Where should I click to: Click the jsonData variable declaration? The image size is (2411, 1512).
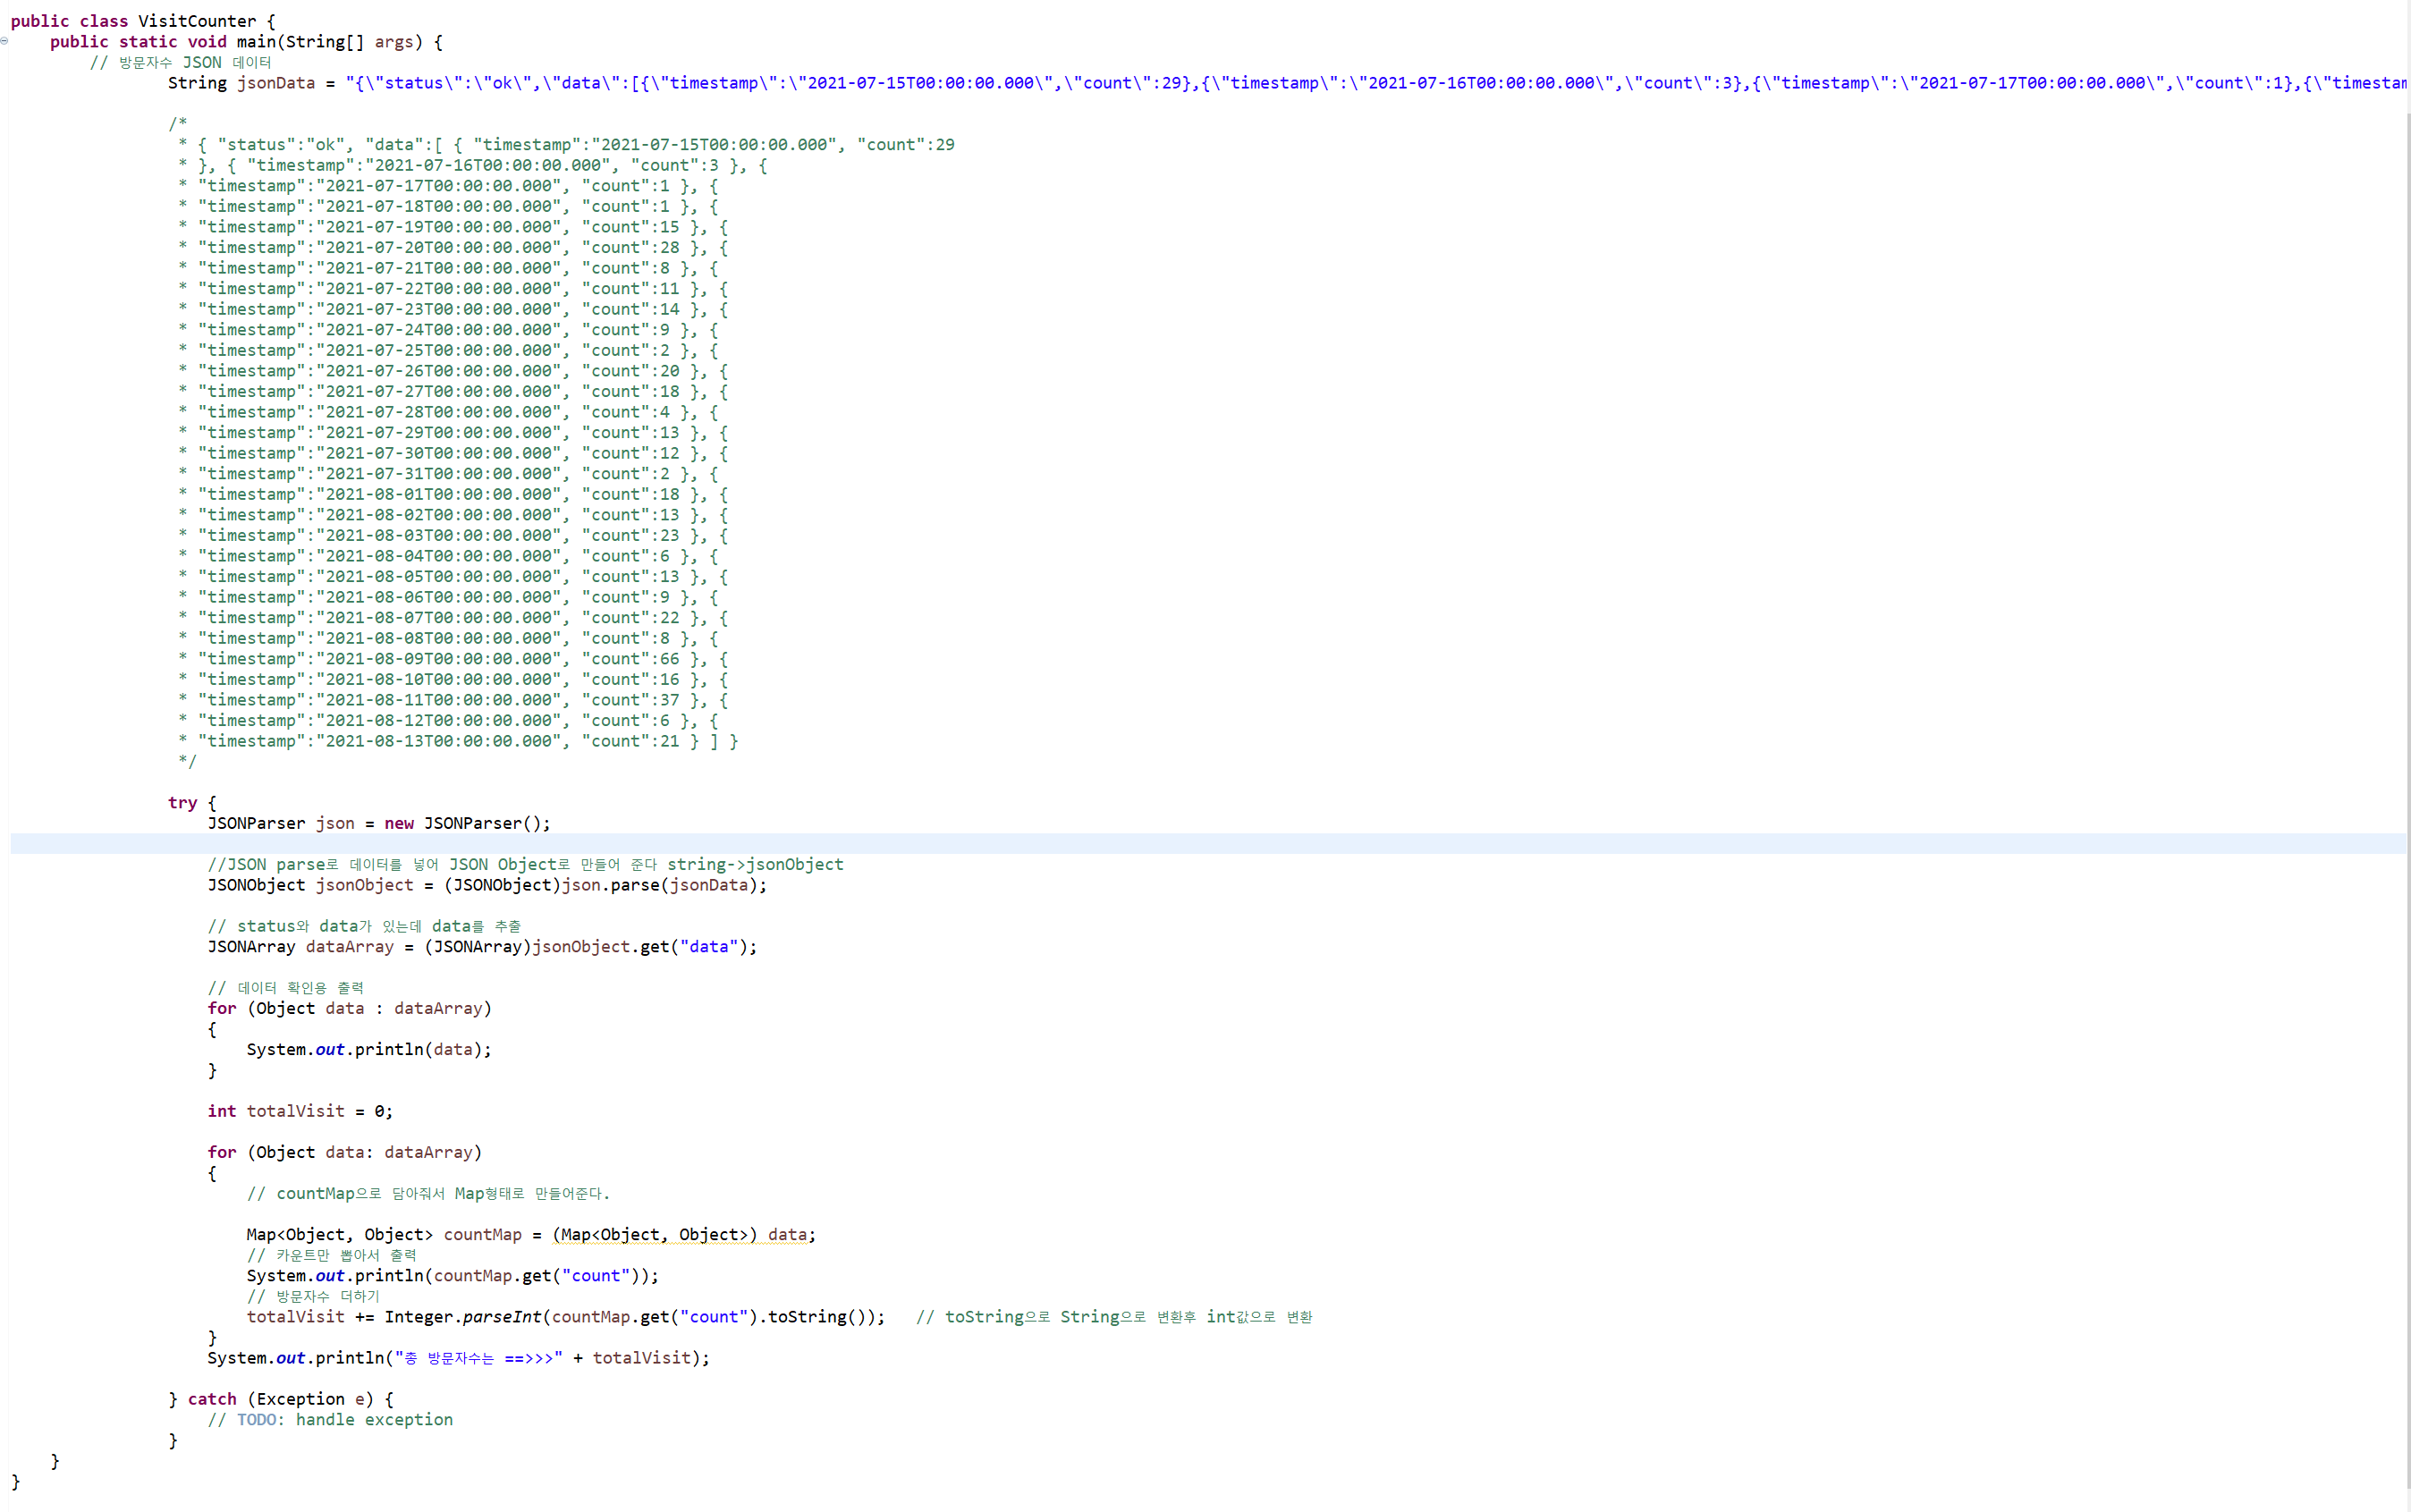tap(275, 83)
